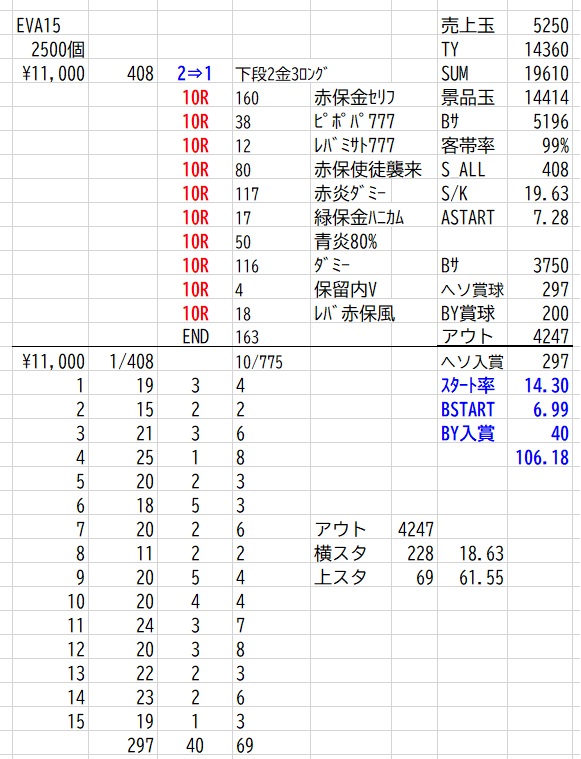This screenshot has width=581, height=759.
Task: Select the SUM value 19610
Action: point(546,74)
